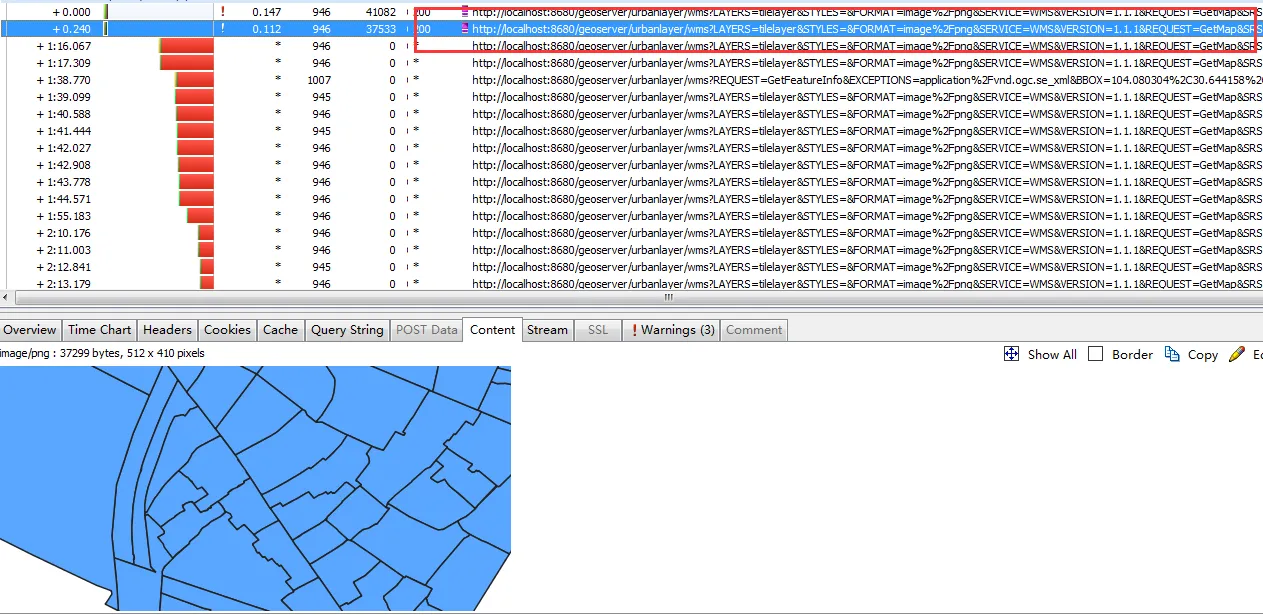
Task: Click the red timing bar of the +1:16.067 request
Action: click(187, 46)
